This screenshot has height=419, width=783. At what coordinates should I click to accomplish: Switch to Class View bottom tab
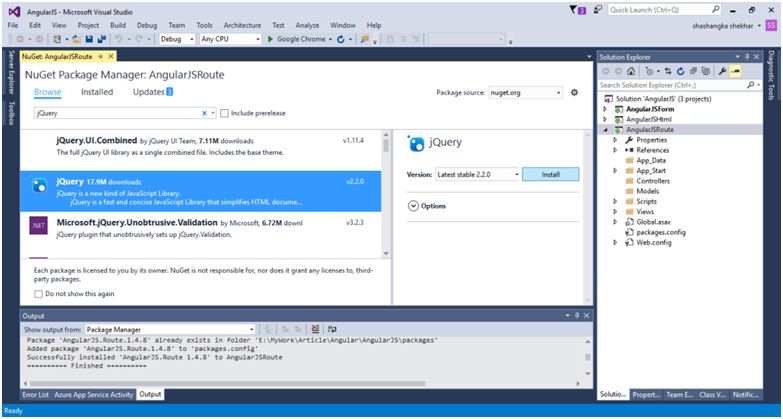tap(713, 395)
